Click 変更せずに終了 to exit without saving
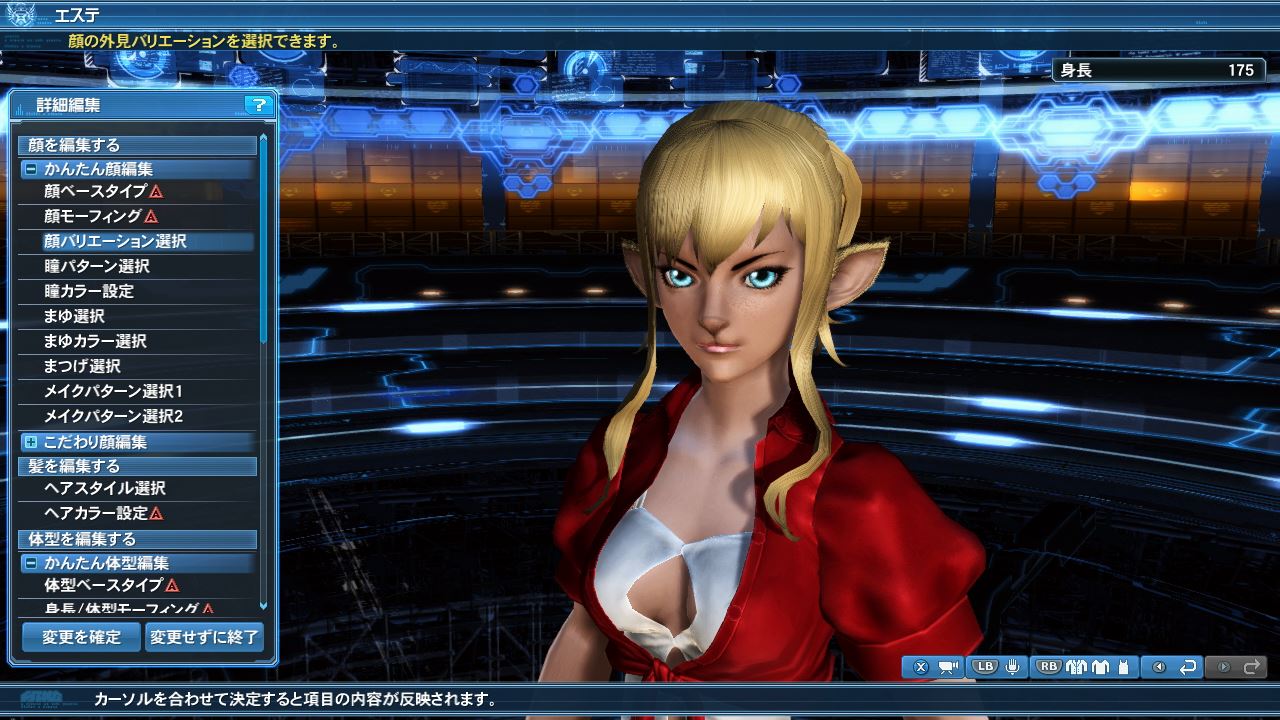This screenshot has height=720, width=1280. coord(204,637)
